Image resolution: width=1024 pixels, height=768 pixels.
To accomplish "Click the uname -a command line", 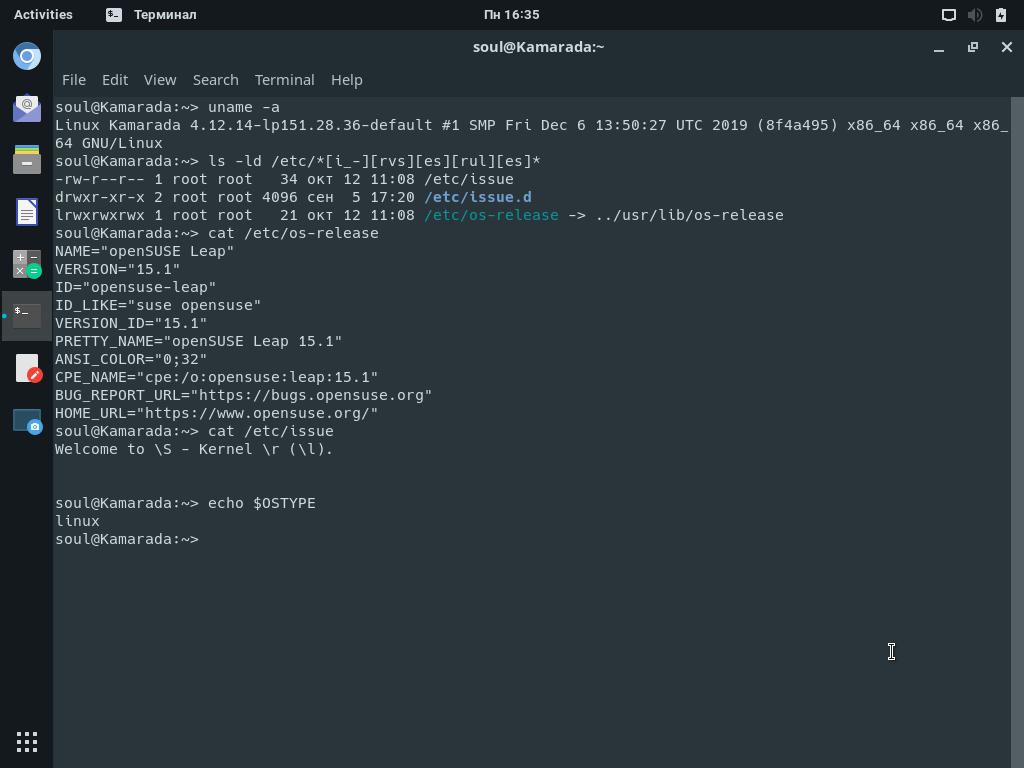I will click(x=167, y=107).
